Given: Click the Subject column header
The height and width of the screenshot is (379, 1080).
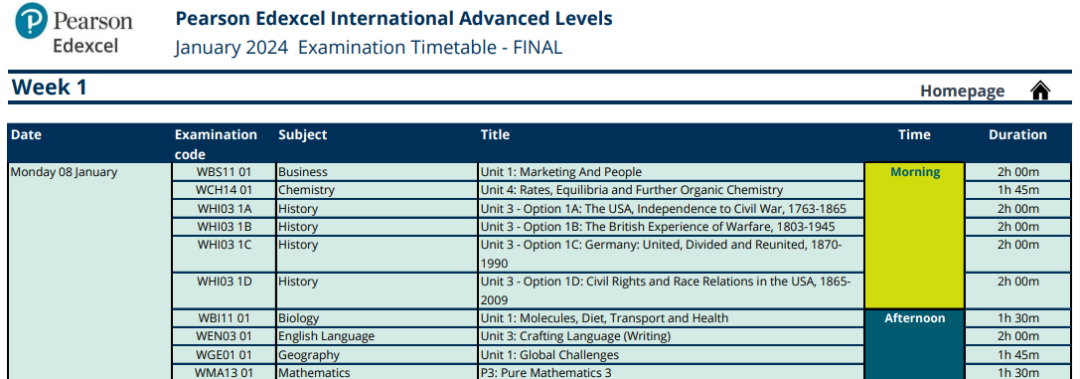Looking at the screenshot, I should click(302, 135).
